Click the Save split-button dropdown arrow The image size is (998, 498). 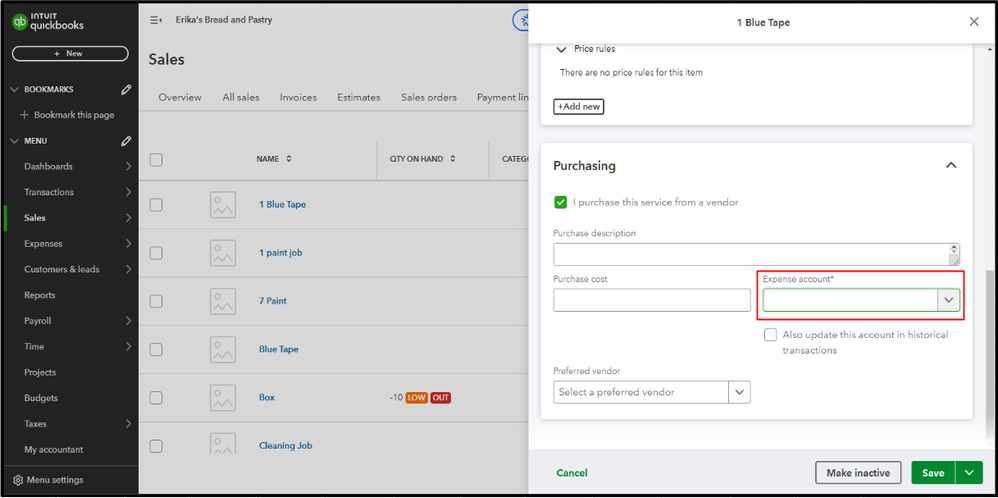point(969,473)
